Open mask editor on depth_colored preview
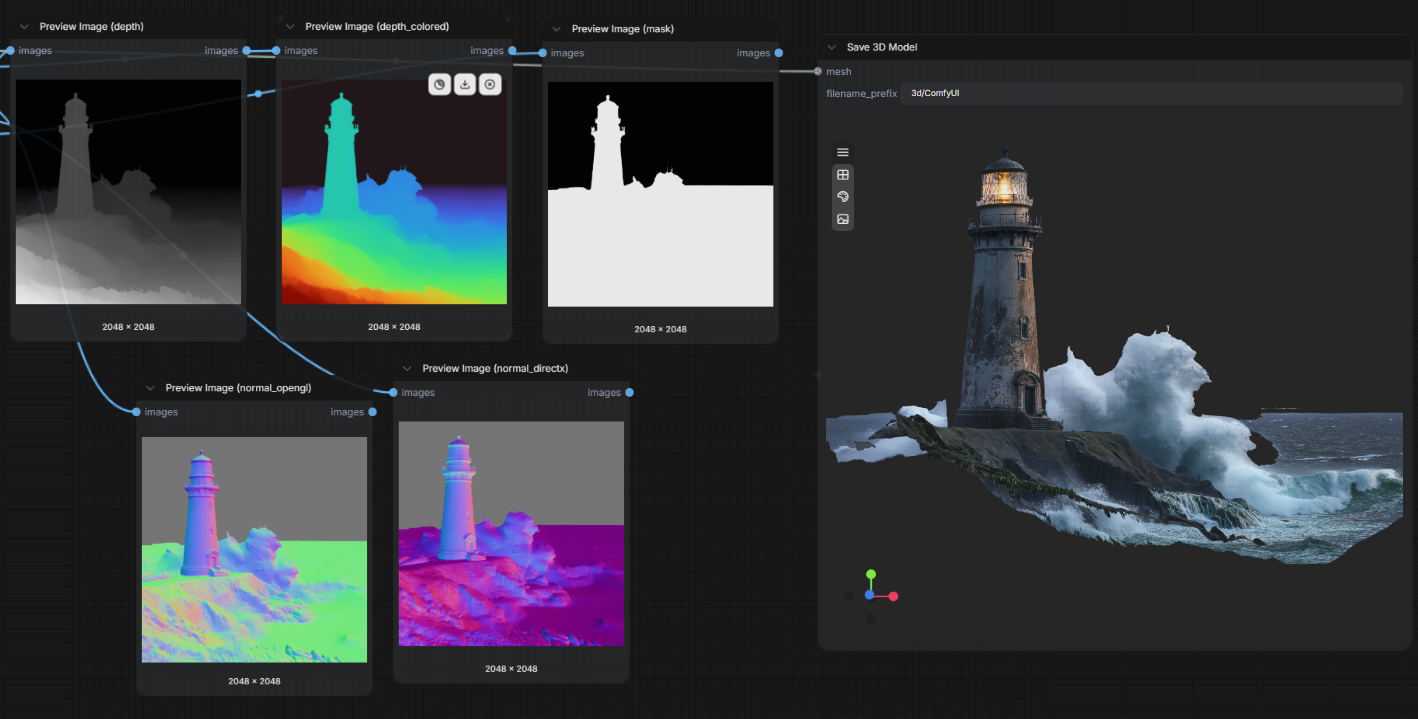The image size is (1418, 719). tap(440, 85)
